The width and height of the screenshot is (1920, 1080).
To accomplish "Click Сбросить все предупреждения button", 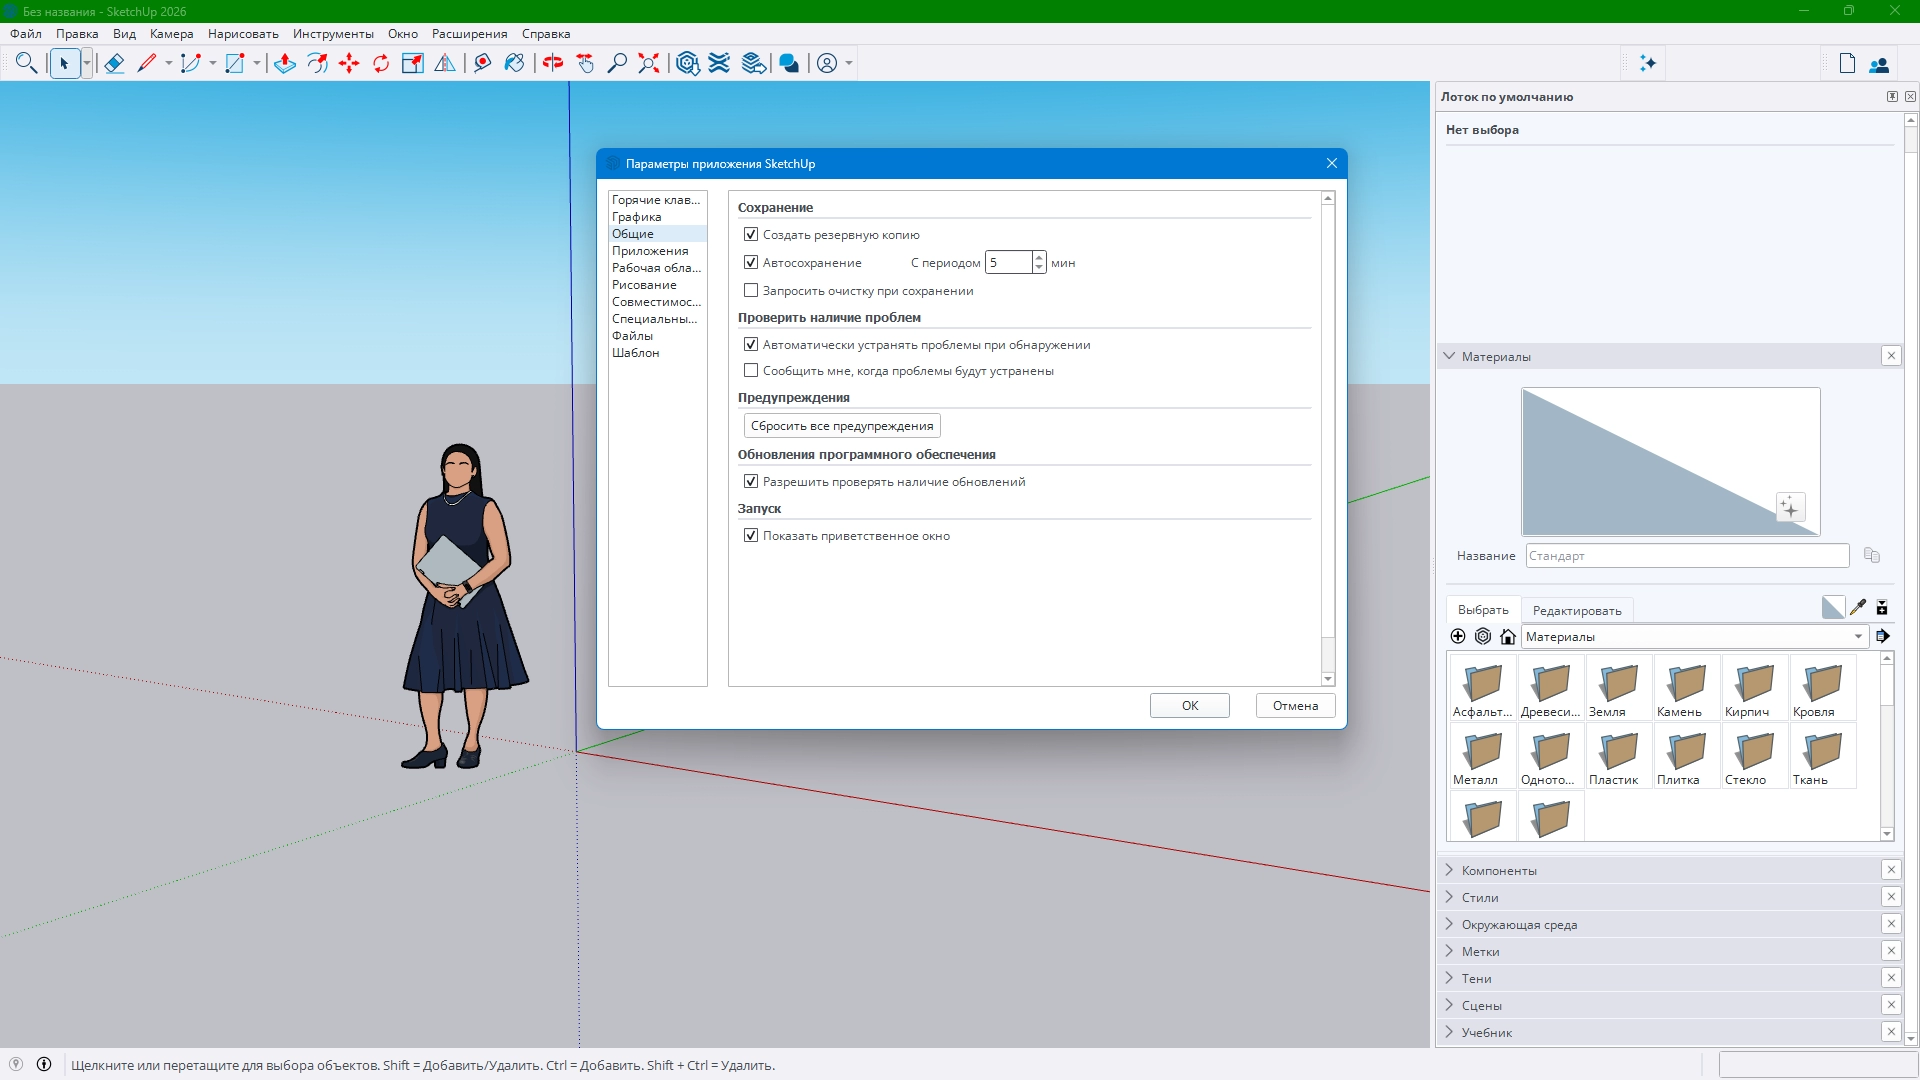I will [842, 426].
